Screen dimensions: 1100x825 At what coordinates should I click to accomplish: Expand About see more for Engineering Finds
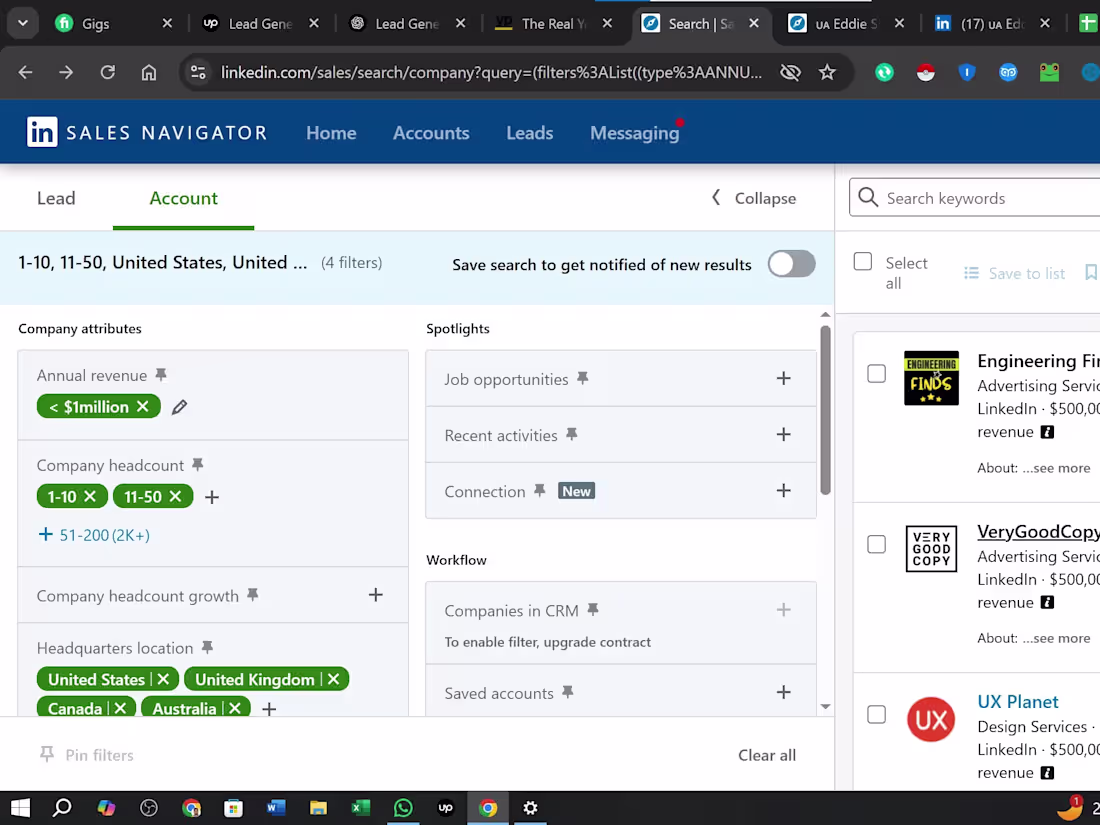coord(1056,468)
